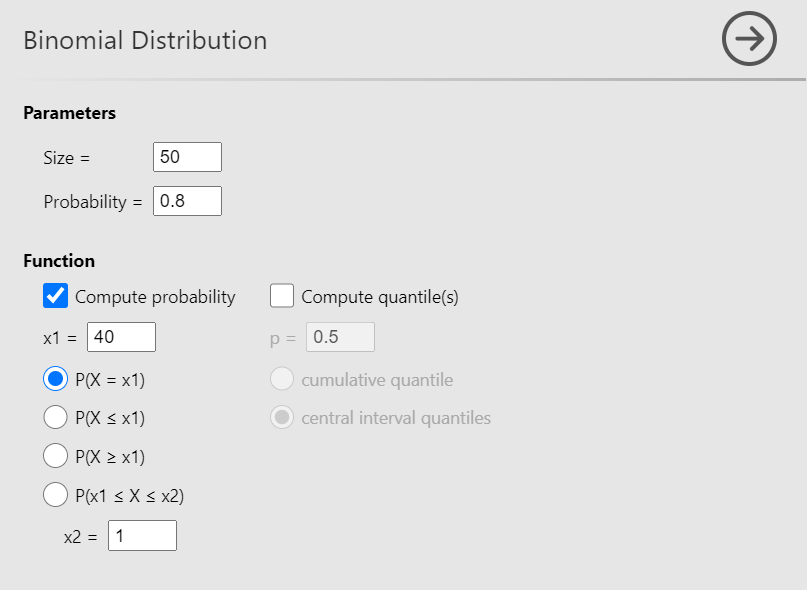Click the Compute probability label text
The width and height of the screenshot is (807, 590).
[x=155, y=297]
